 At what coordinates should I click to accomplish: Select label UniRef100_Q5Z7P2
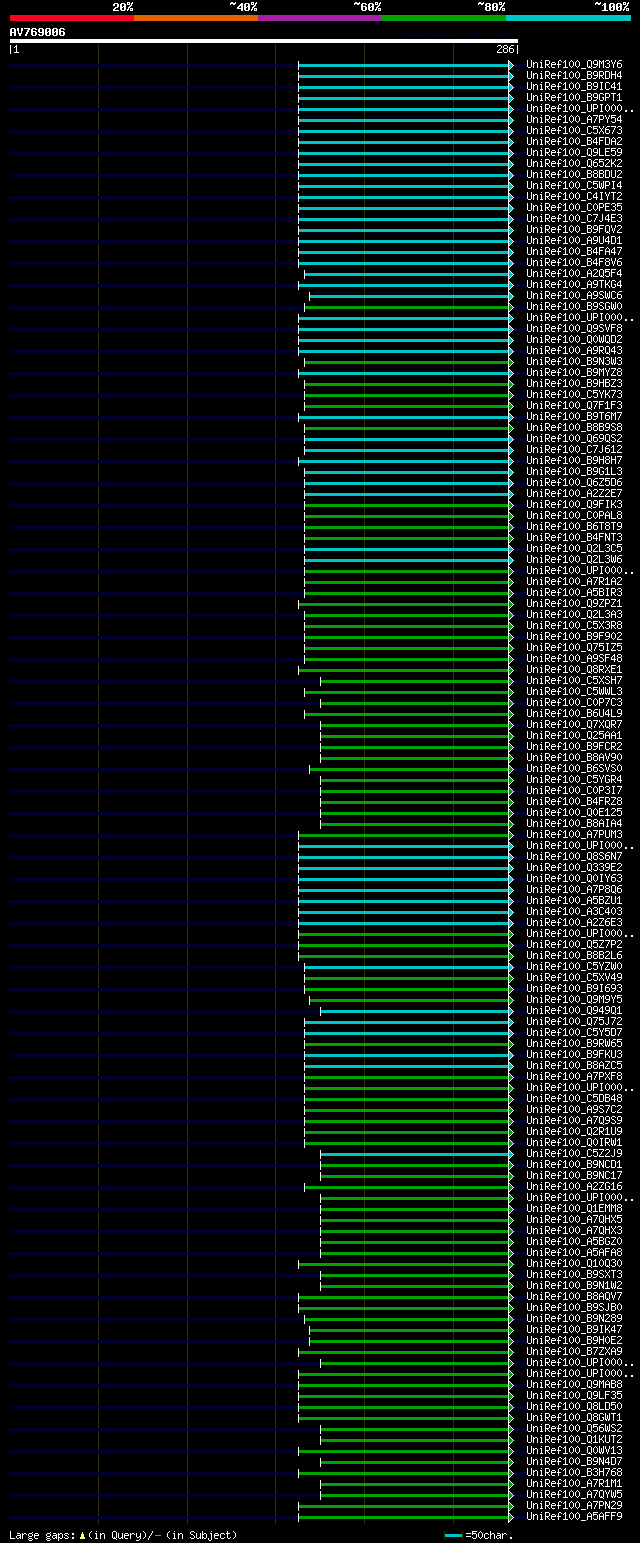pos(574,944)
